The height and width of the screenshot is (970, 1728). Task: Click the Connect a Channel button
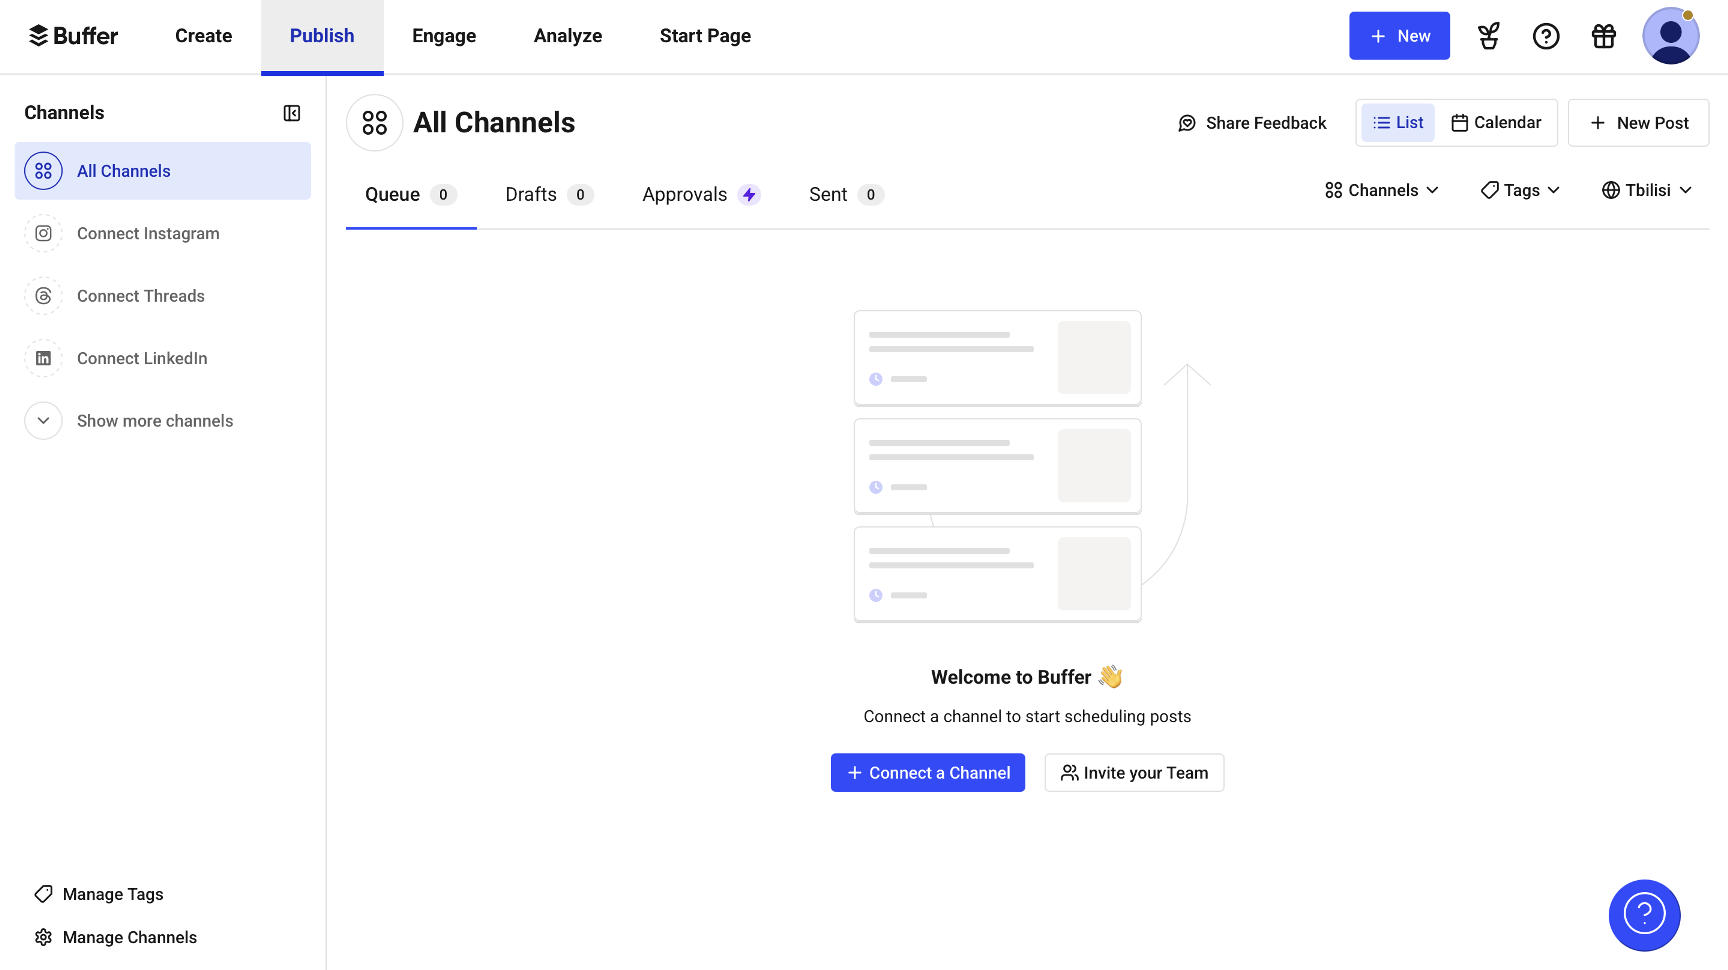[927, 772]
